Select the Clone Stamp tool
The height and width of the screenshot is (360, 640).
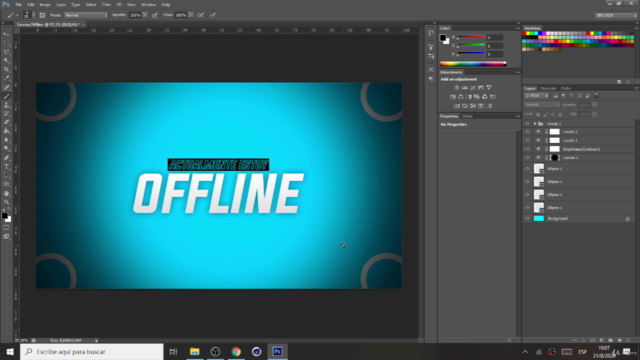click(x=7, y=105)
